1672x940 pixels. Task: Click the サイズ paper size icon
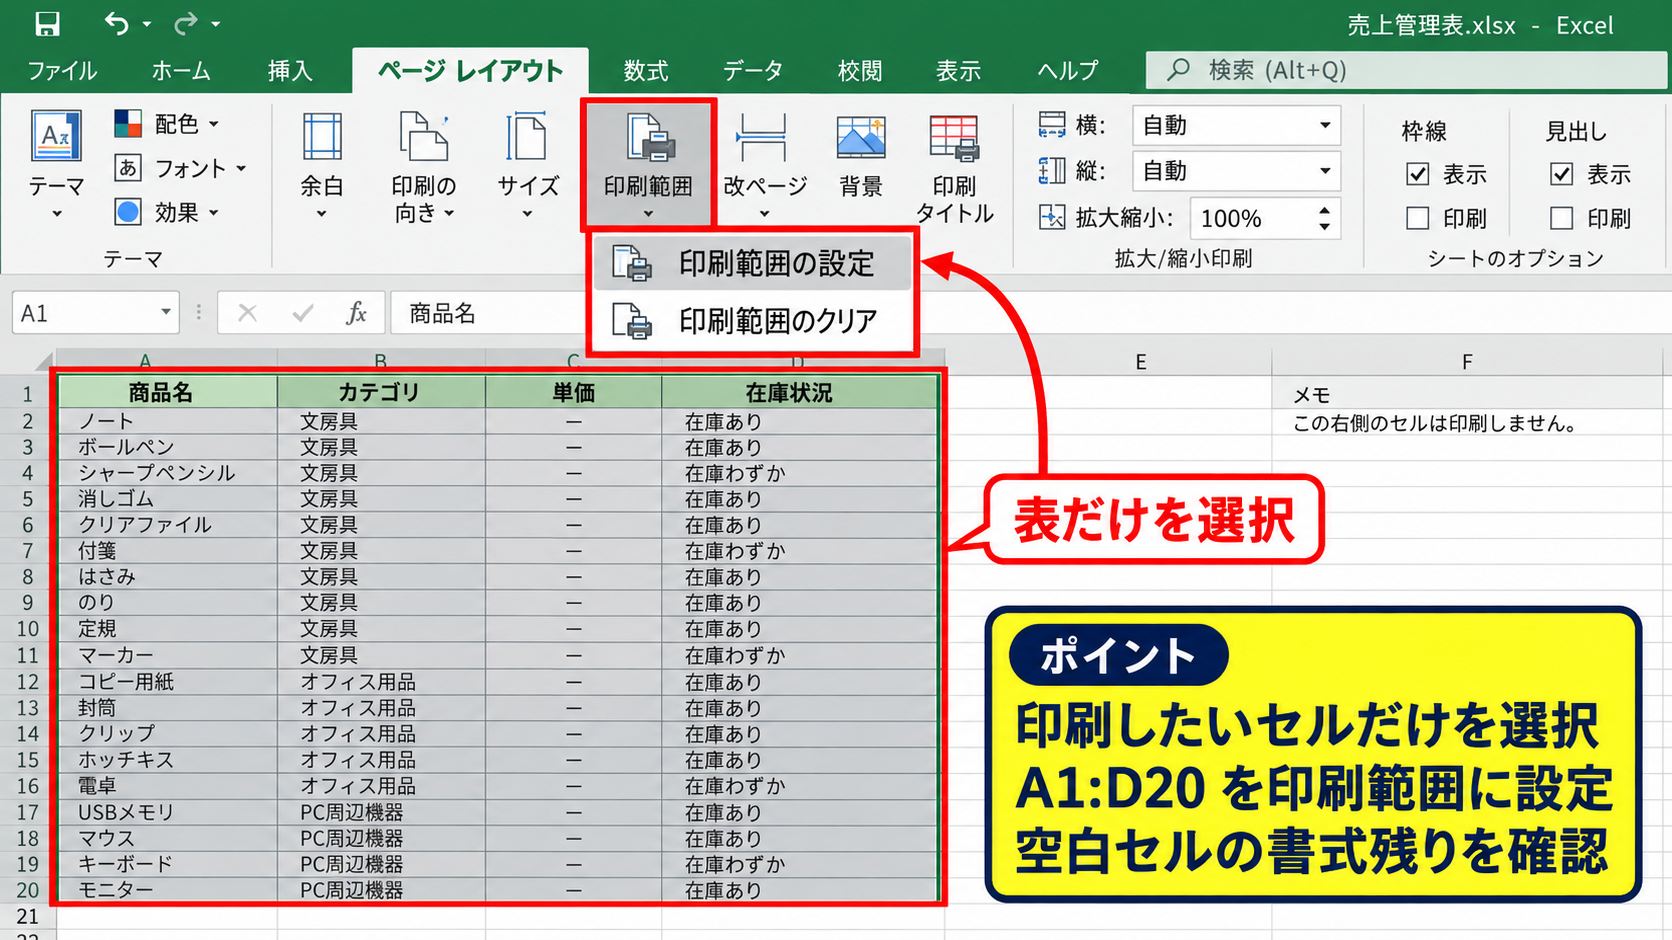(x=527, y=138)
